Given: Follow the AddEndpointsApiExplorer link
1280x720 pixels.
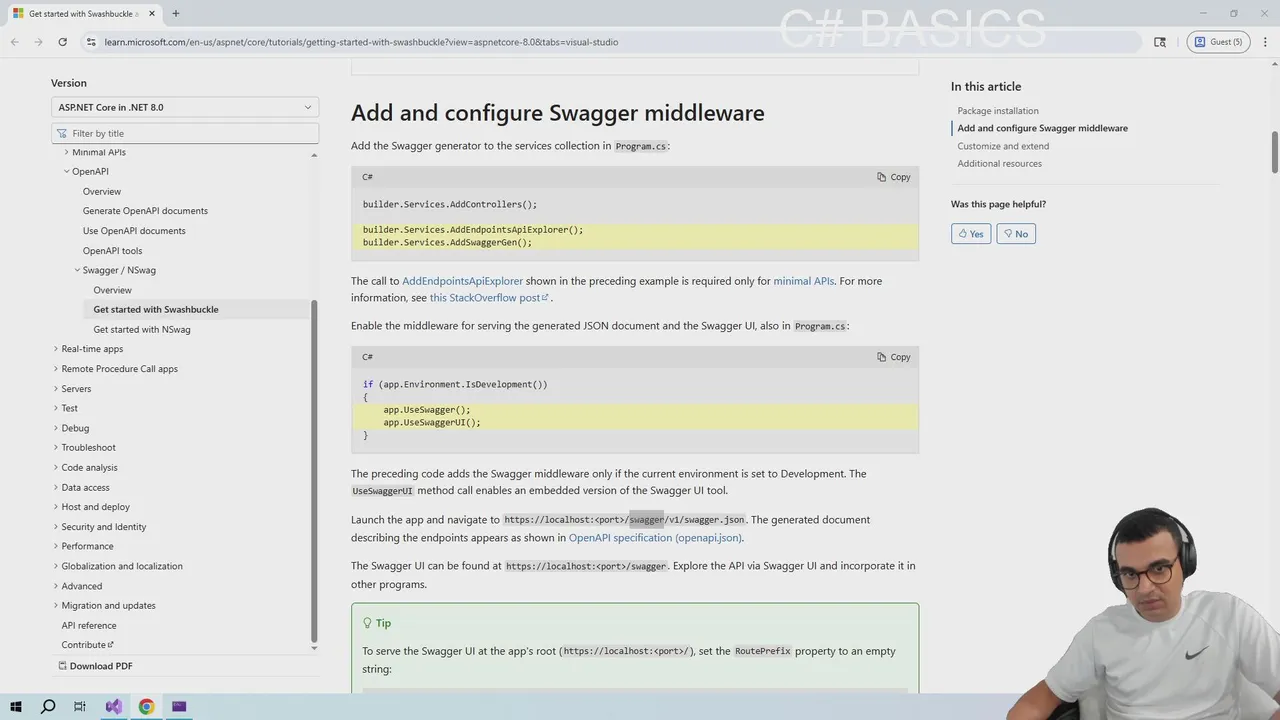Looking at the screenshot, I should pyautogui.click(x=462, y=281).
